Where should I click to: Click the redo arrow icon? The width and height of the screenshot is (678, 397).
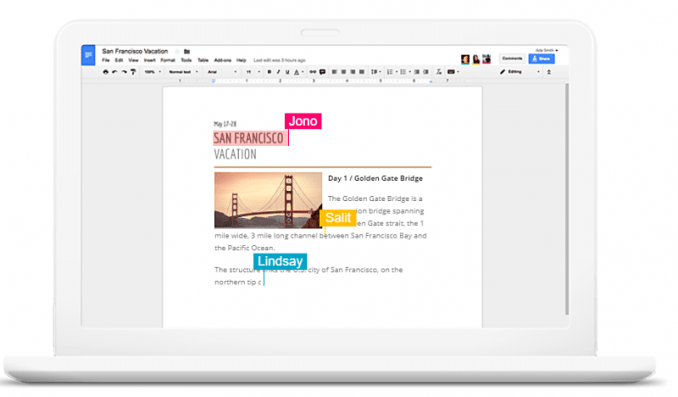click(124, 72)
